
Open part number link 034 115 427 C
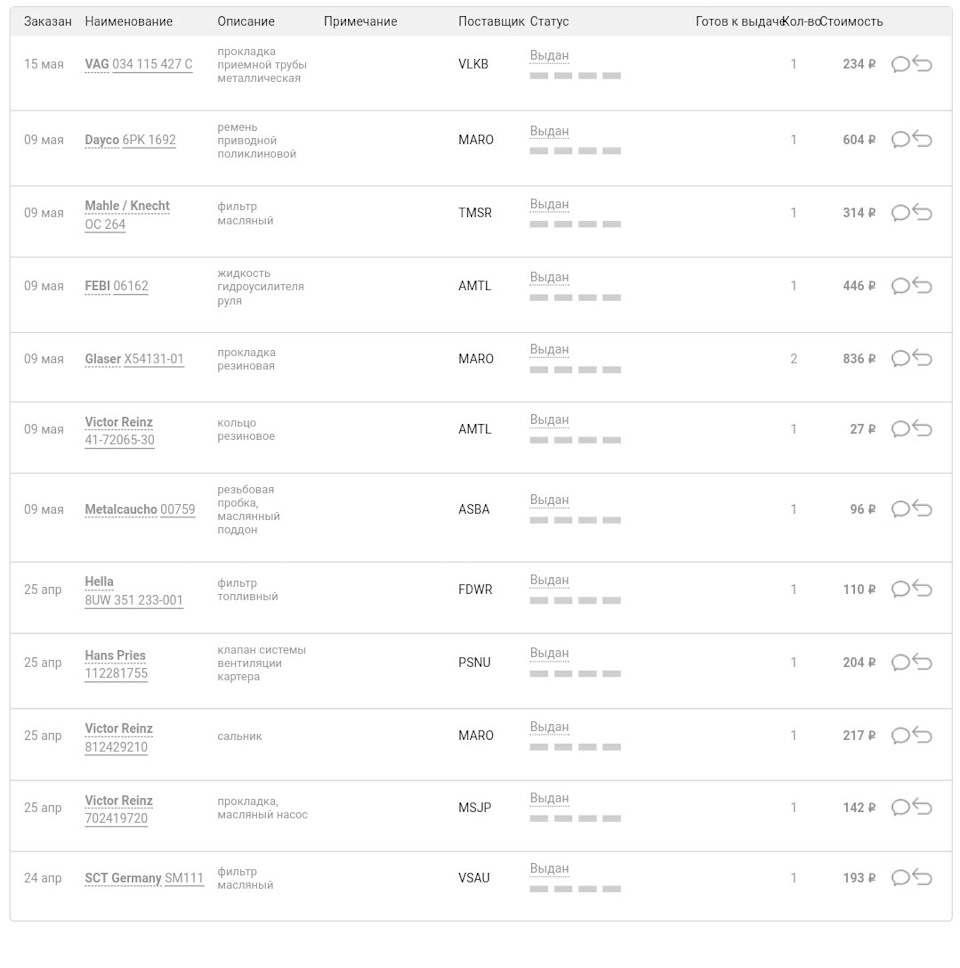(x=152, y=65)
